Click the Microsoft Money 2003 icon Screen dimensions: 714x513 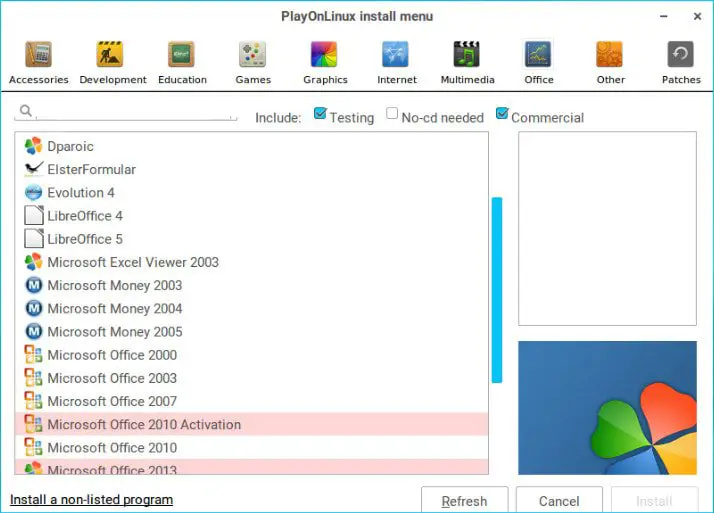pyautogui.click(x=34, y=285)
